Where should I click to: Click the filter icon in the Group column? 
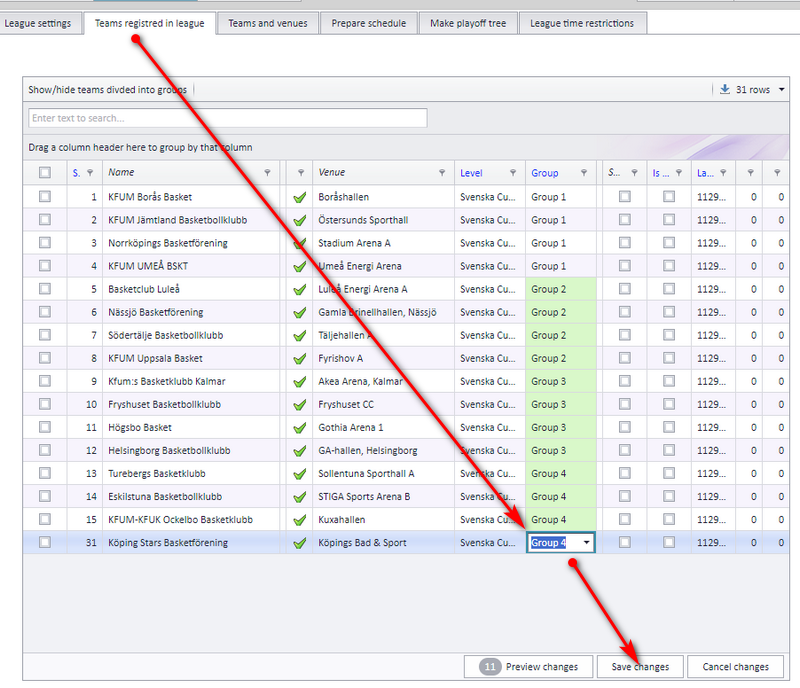point(584,173)
